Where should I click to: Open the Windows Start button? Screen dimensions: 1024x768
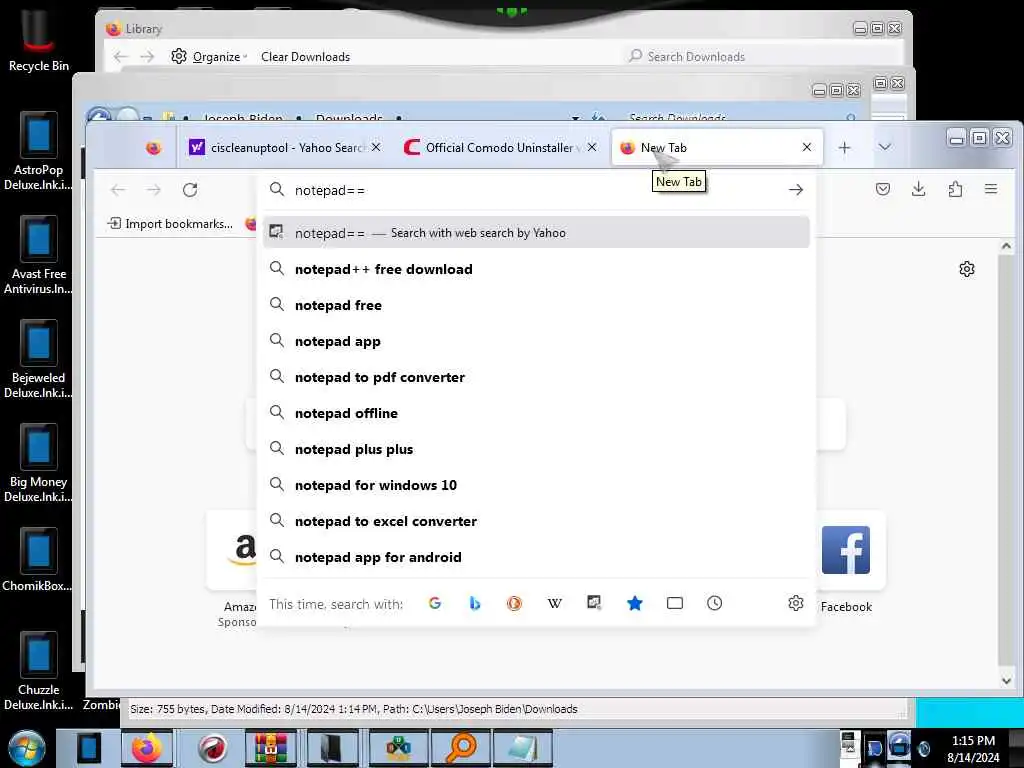point(27,748)
